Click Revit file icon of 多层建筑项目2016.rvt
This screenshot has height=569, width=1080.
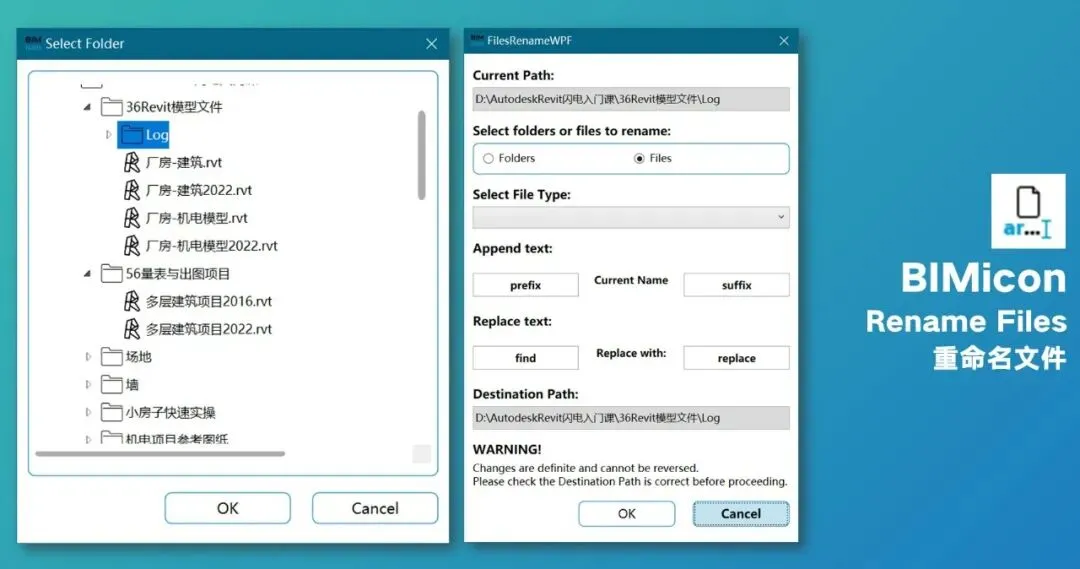132,302
